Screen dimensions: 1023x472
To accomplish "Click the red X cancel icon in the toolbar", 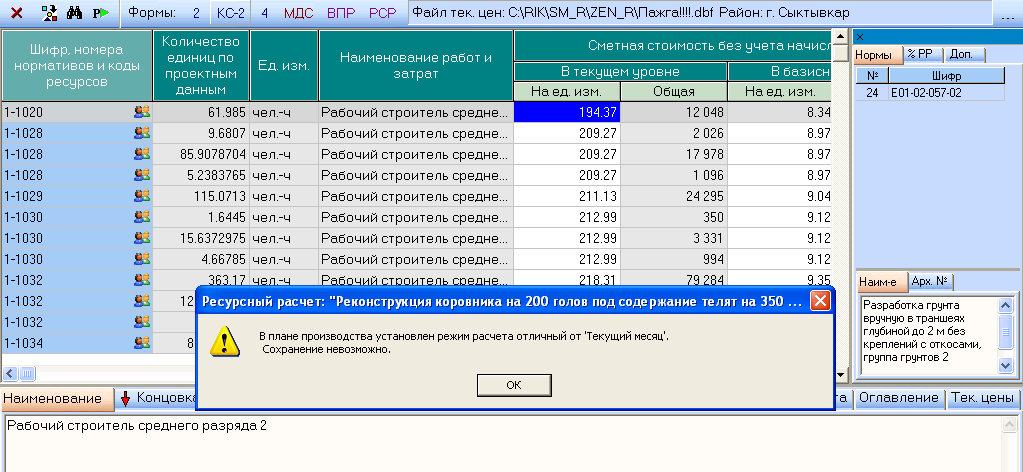I will (x=17, y=12).
